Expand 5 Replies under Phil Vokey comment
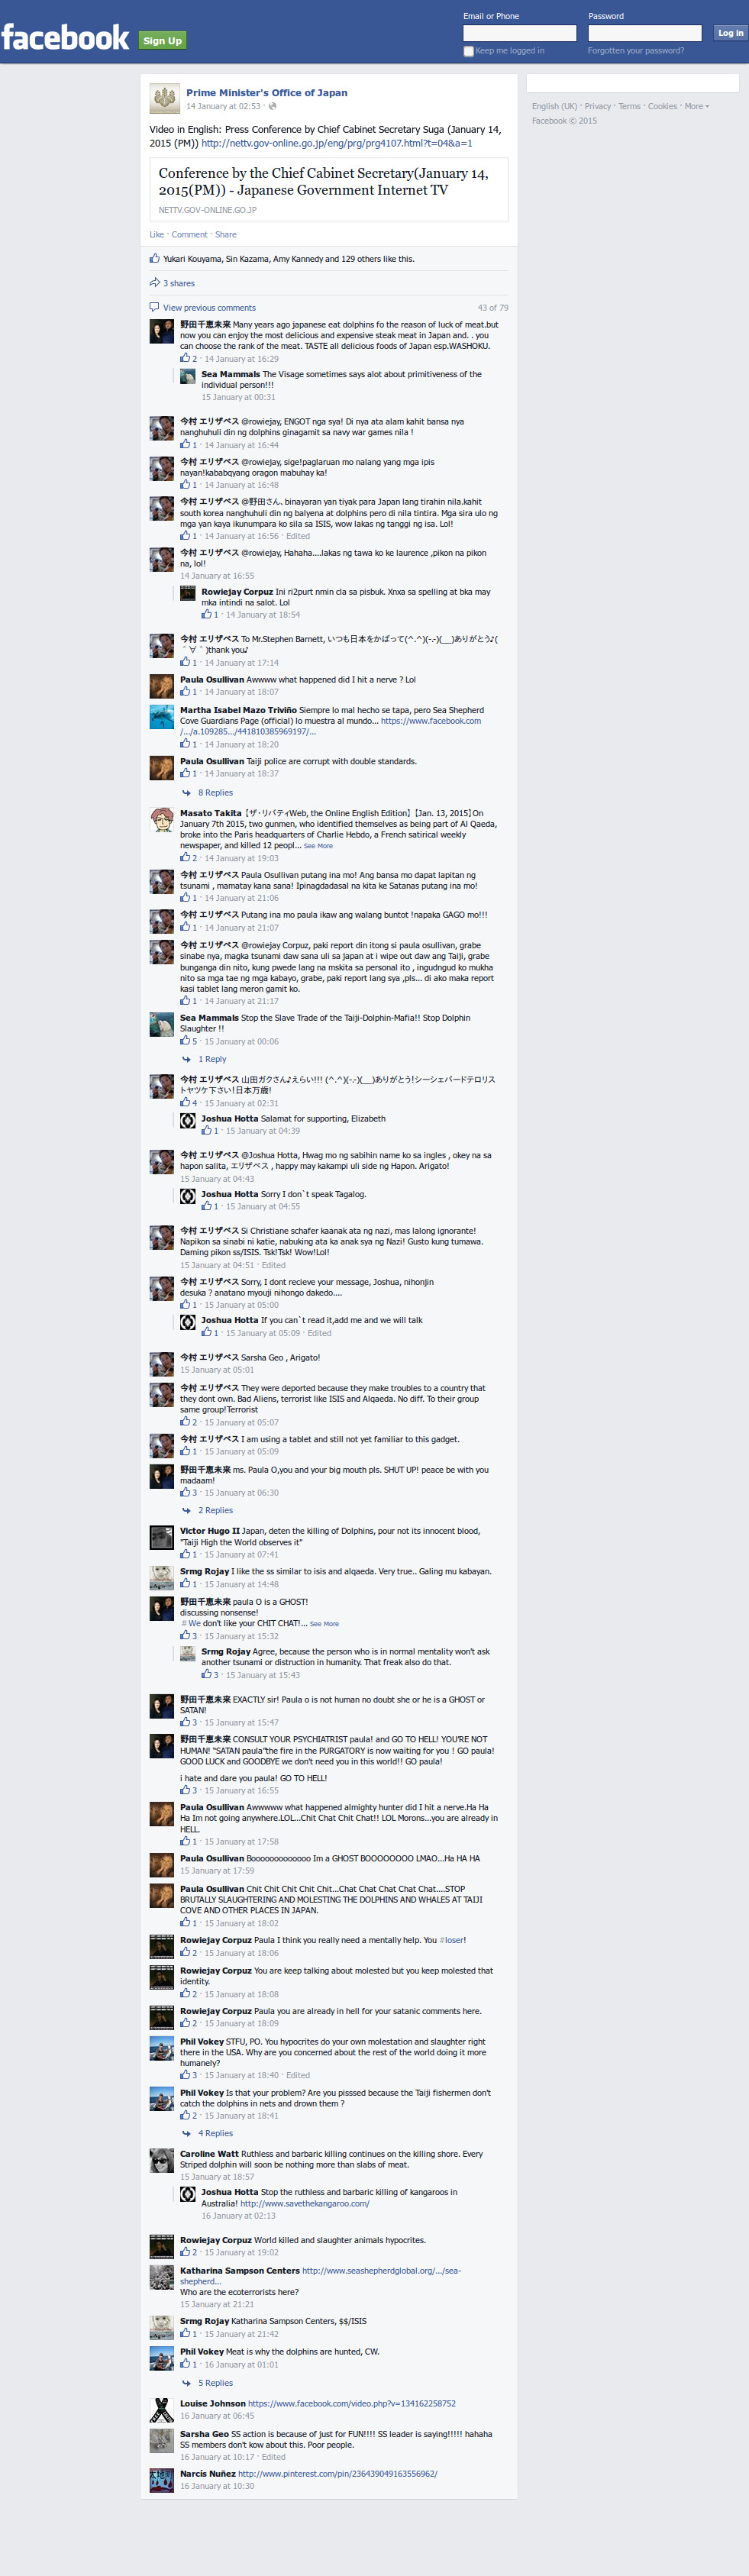749x2576 pixels. 215,2383
